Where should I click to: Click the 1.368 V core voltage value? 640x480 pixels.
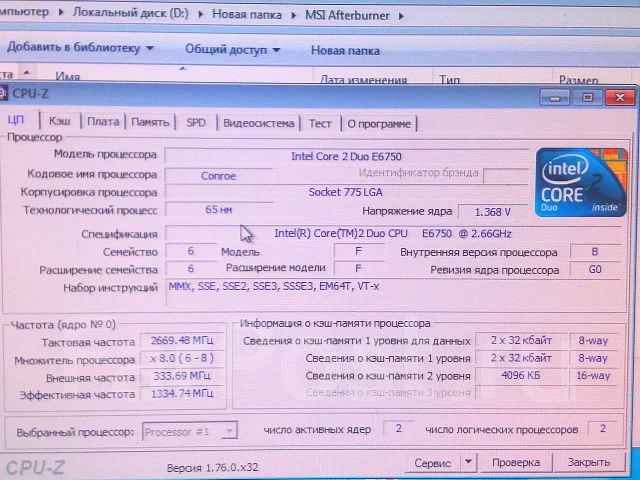tap(493, 212)
